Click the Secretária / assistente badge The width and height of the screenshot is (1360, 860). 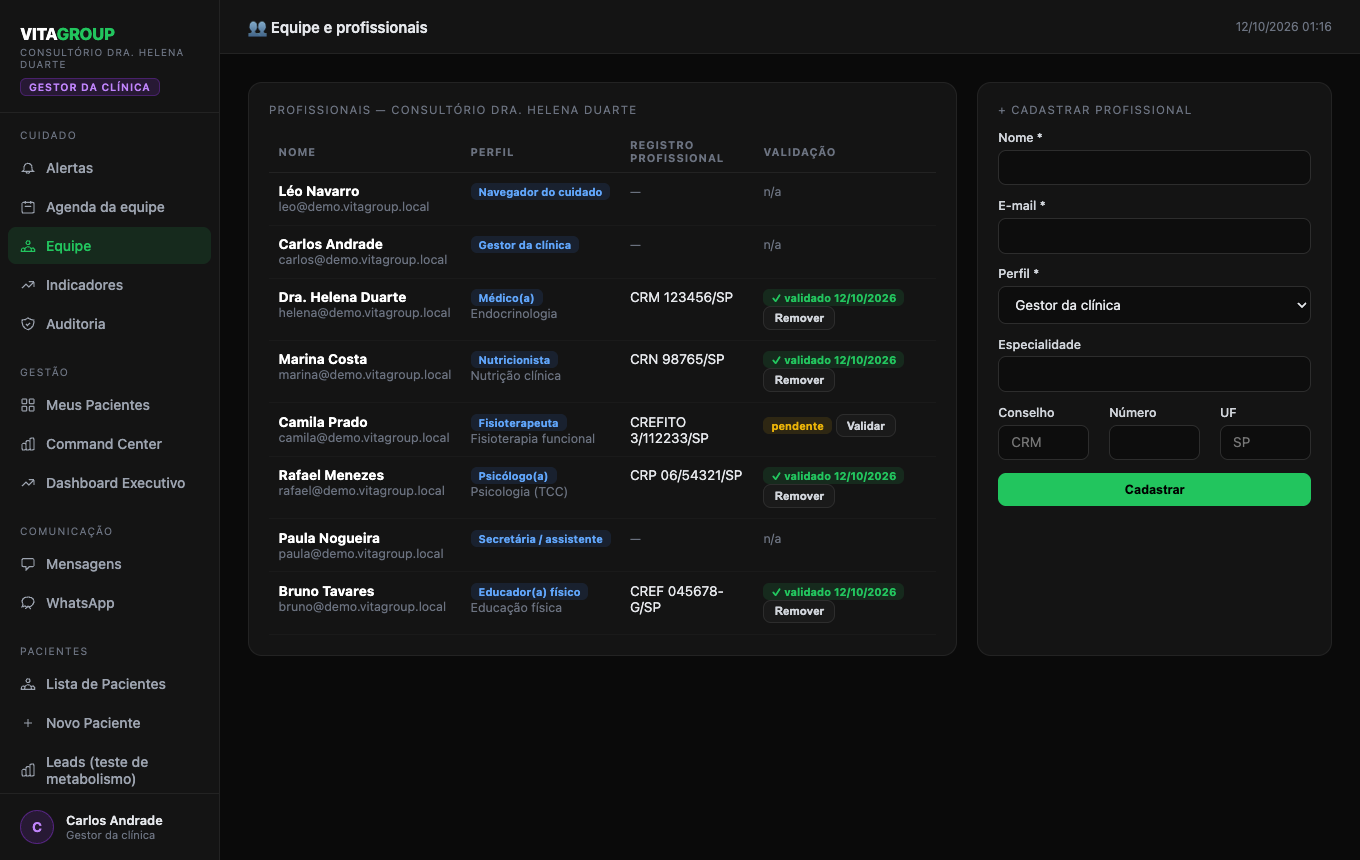[540, 539]
